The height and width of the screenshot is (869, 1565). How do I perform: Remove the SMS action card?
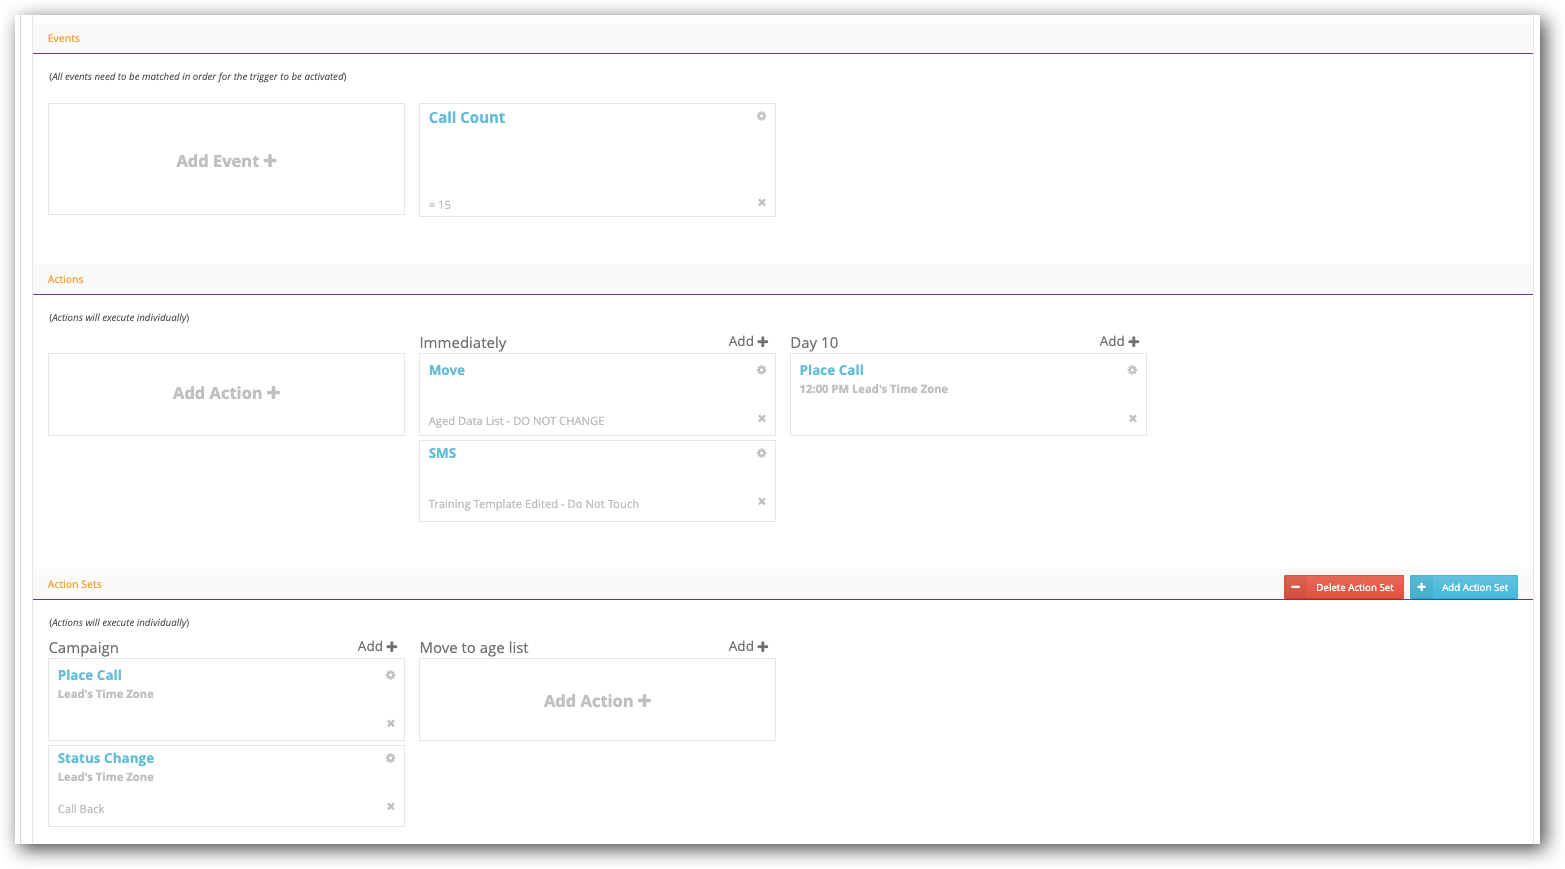pyautogui.click(x=761, y=502)
